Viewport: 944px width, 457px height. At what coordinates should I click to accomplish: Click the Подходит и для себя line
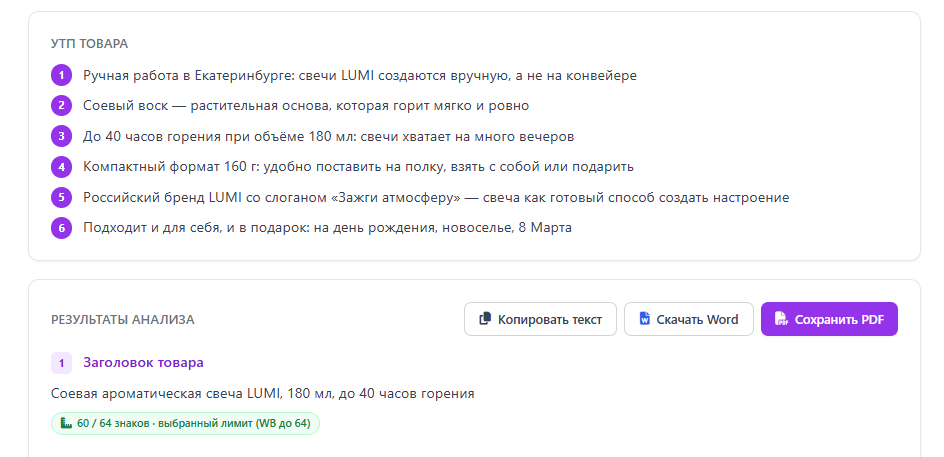(328, 228)
